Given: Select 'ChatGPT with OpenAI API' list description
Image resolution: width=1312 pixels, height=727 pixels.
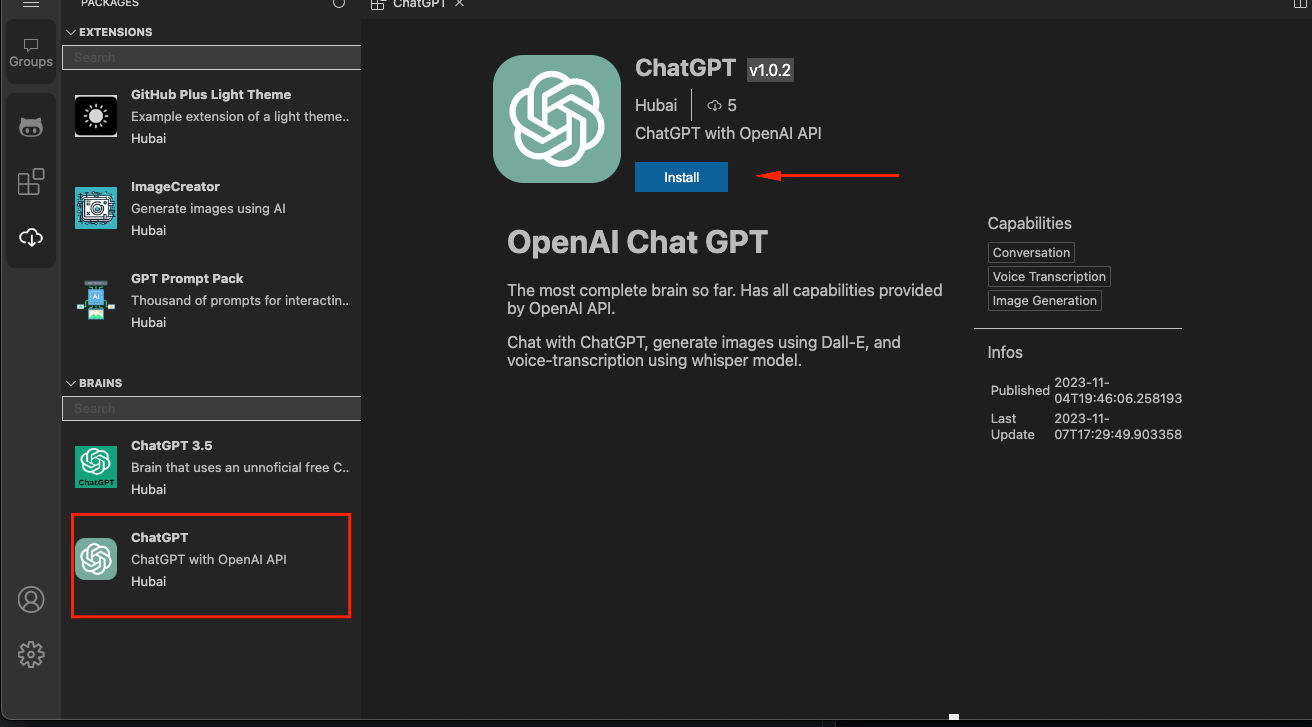Looking at the screenshot, I should tap(209, 559).
